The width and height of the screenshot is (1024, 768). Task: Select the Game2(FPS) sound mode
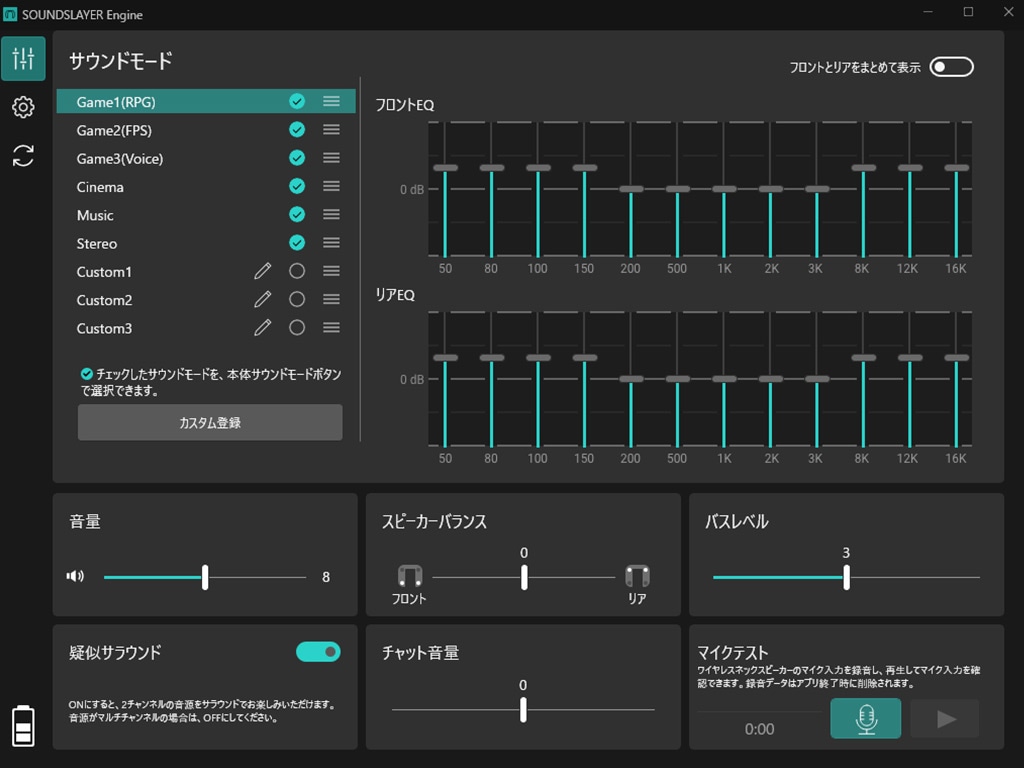(x=206, y=130)
